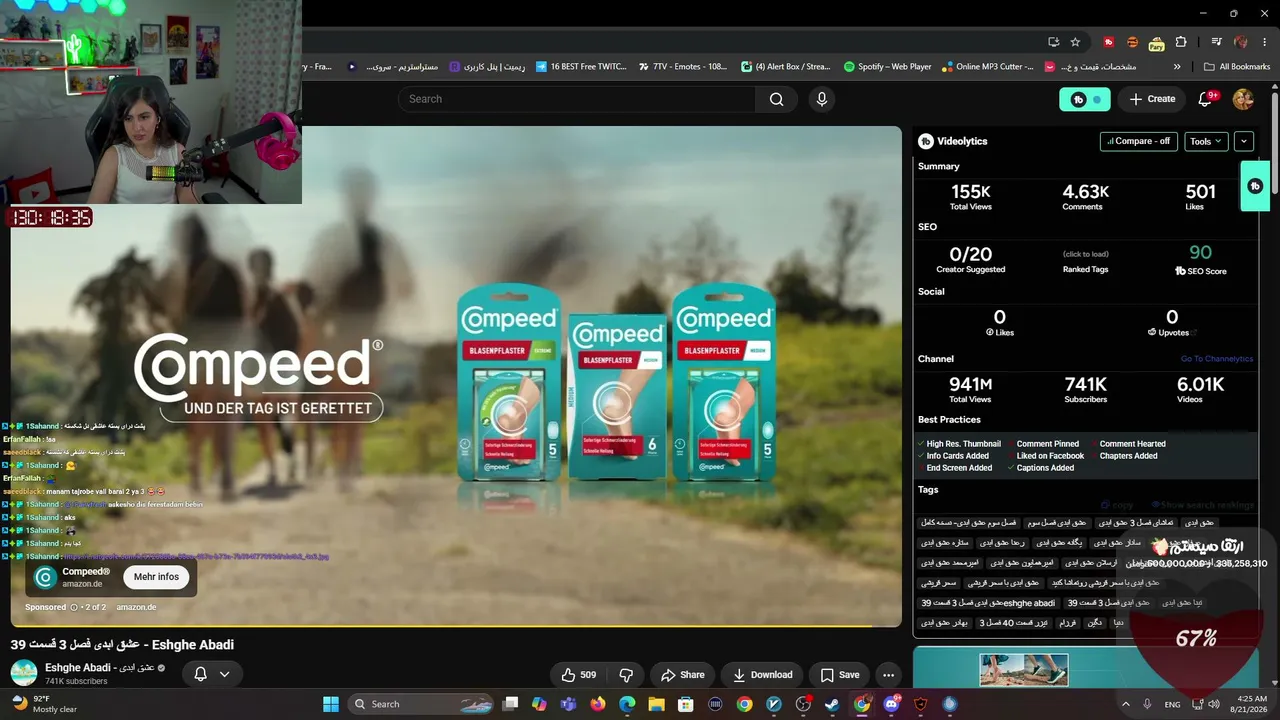Open the 7TV - Emotes bookmark
The height and width of the screenshot is (720, 1280).
pyautogui.click(x=682, y=67)
